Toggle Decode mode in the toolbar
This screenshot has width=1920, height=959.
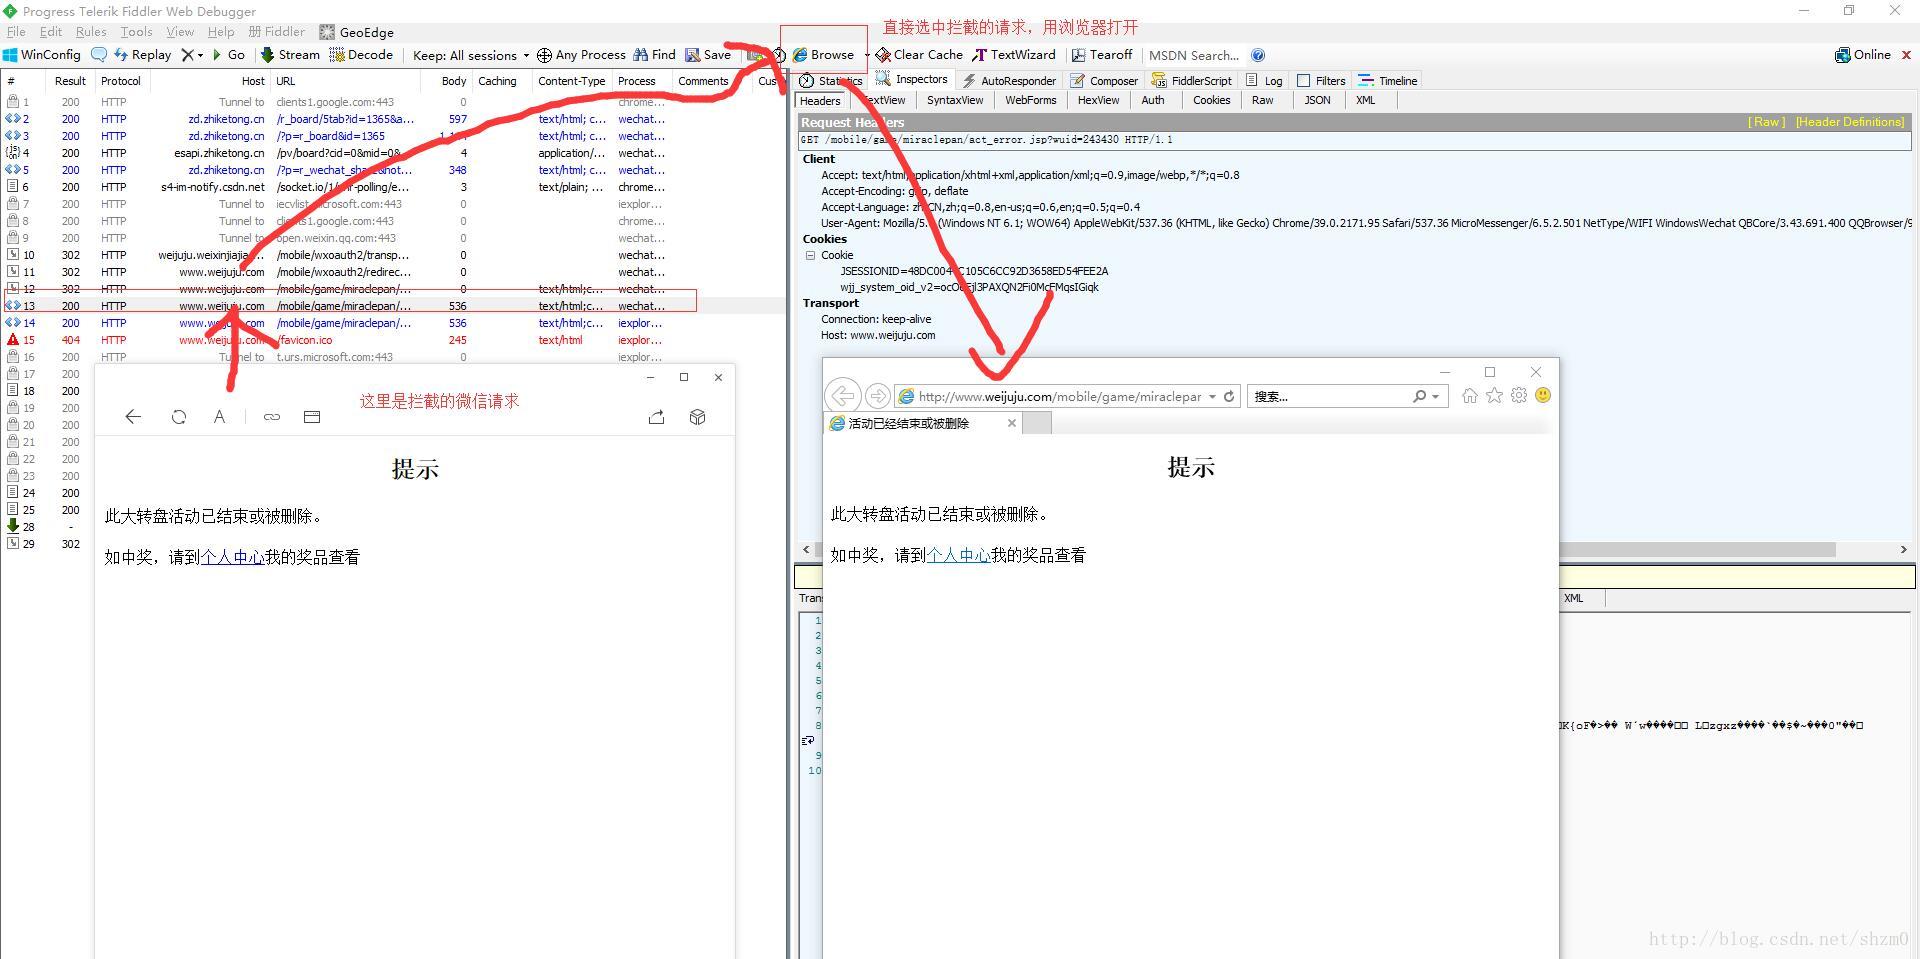tap(362, 55)
